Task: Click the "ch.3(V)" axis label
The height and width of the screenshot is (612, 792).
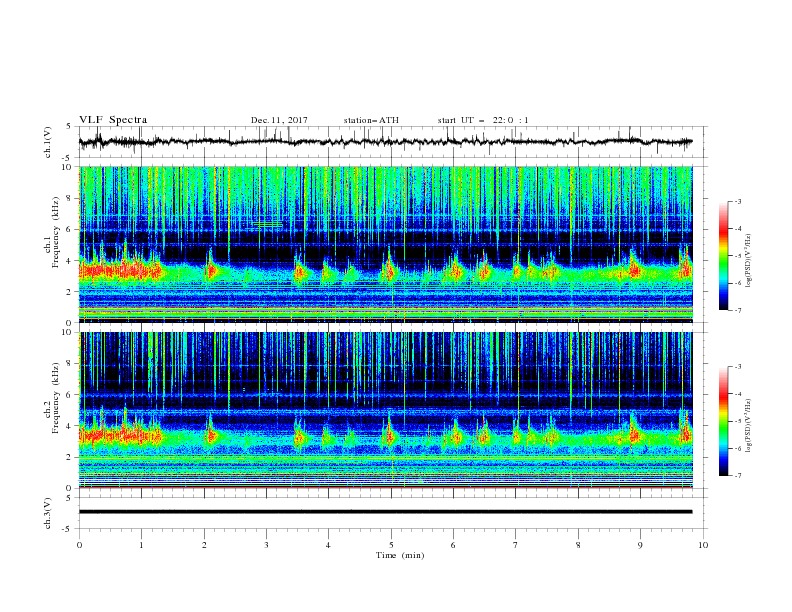Action: tap(48, 513)
